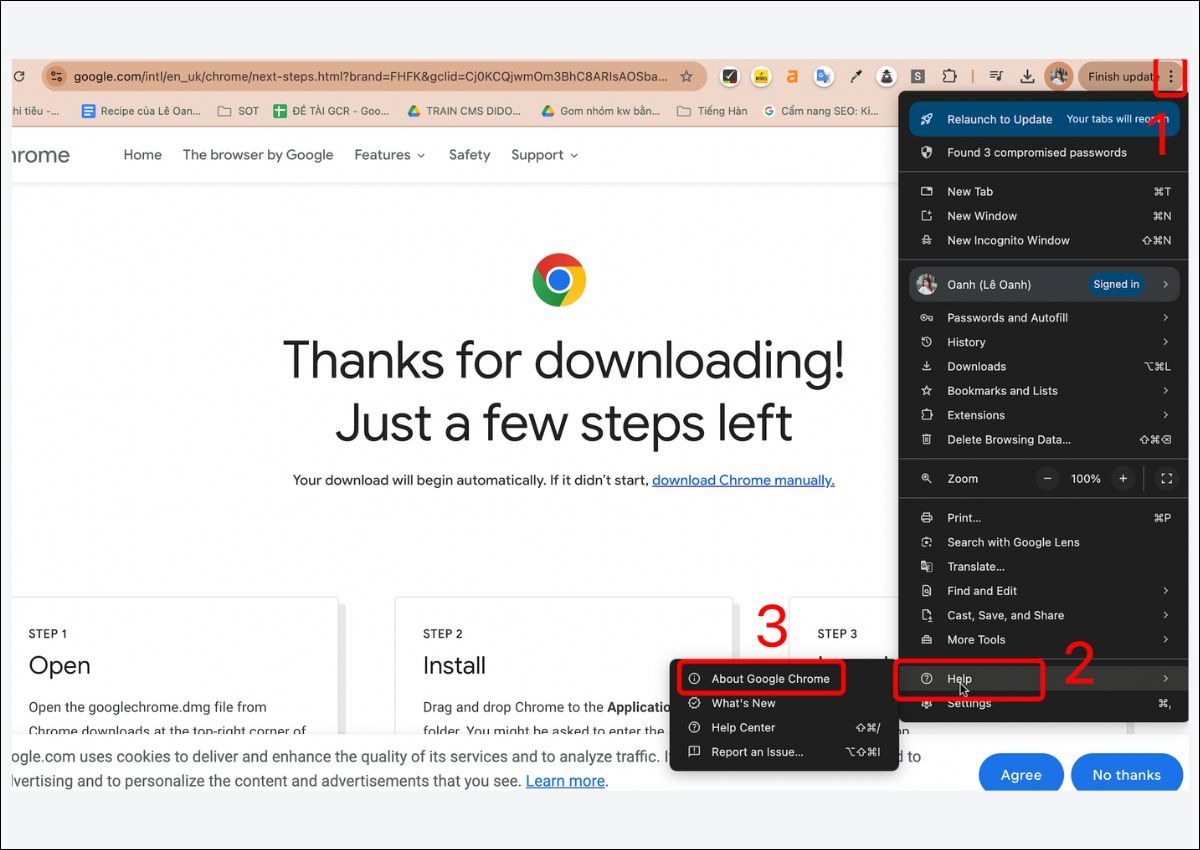This screenshot has width=1200, height=850.
Task: Open Help Center from the submenu
Action: tap(784, 728)
